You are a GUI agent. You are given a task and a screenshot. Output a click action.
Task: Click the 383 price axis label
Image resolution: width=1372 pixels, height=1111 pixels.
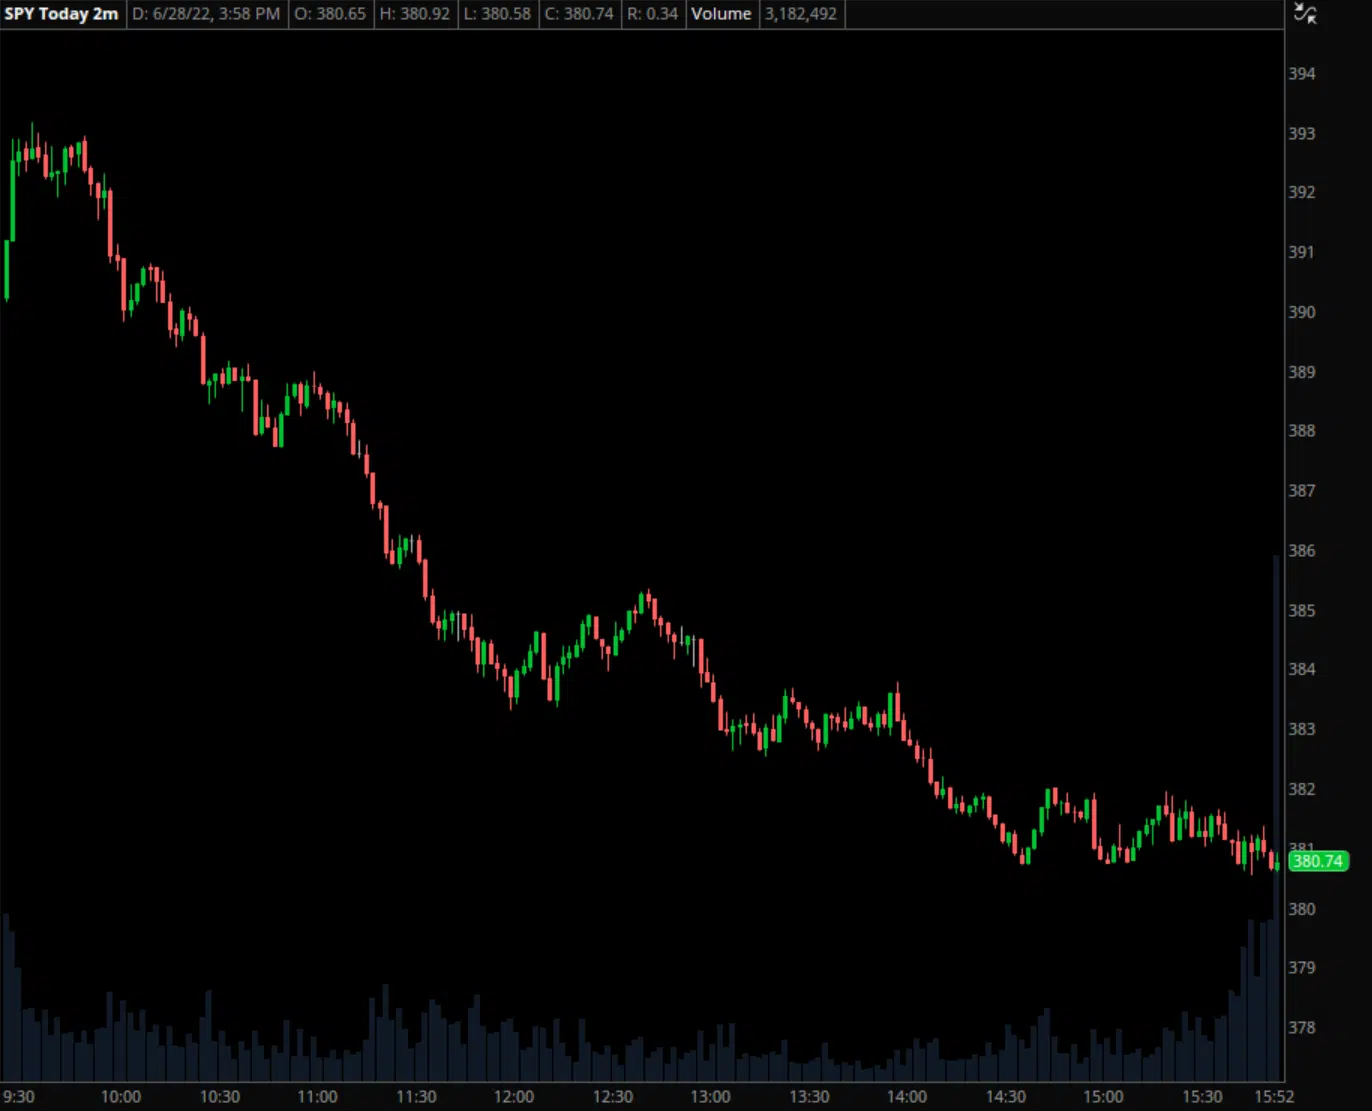point(1302,729)
